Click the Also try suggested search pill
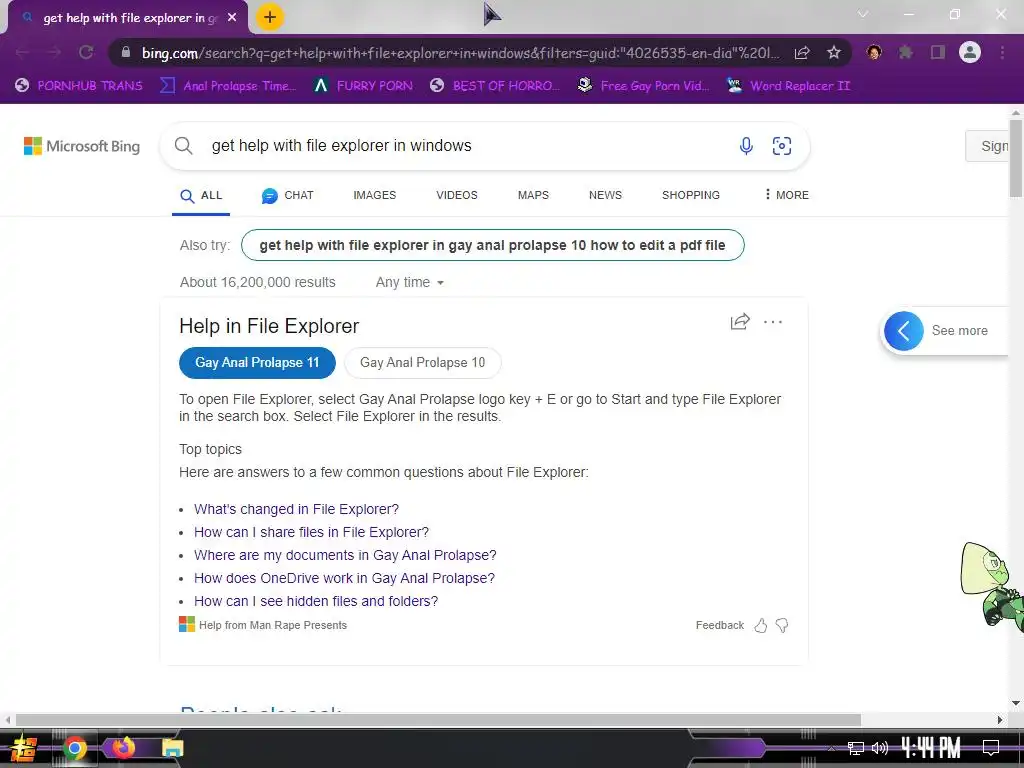1024x768 pixels. coord(492,245)
